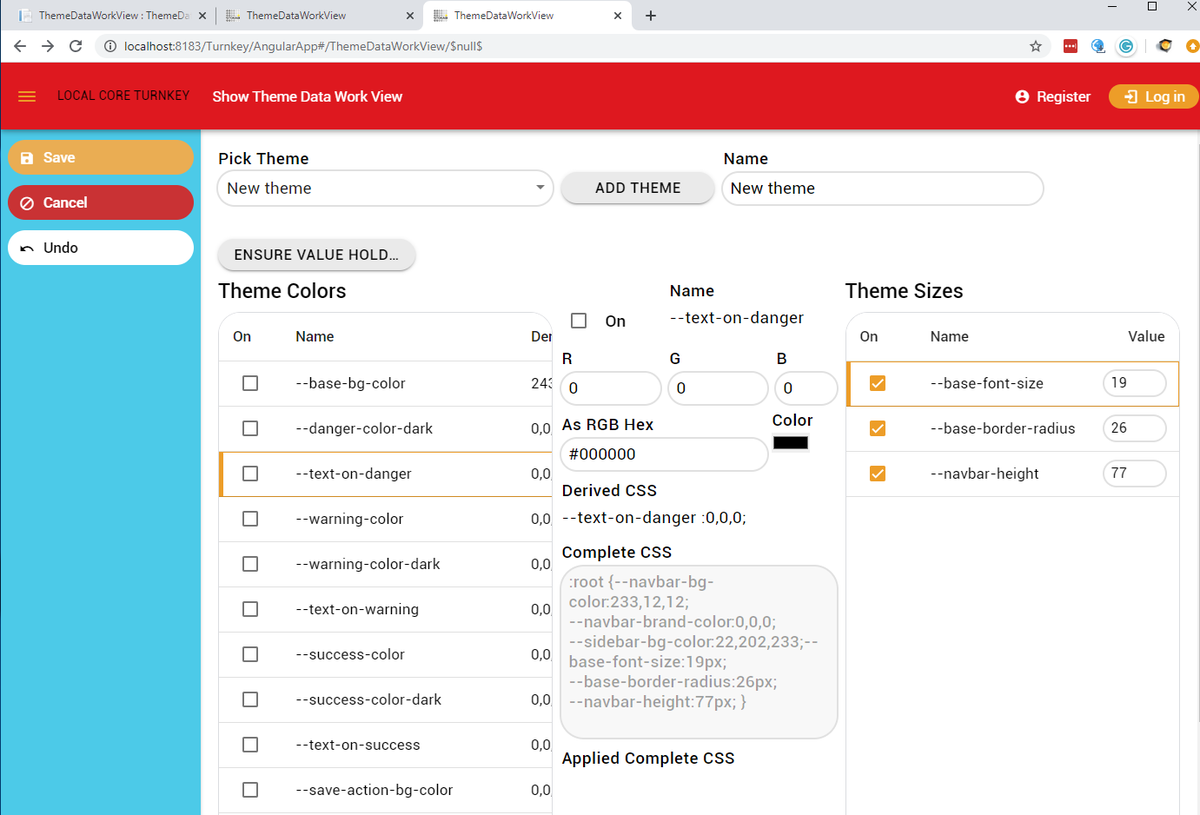1200x815 pixels.
Task: Click the red extension icon in toolbar
Action: pos(1070,46)
